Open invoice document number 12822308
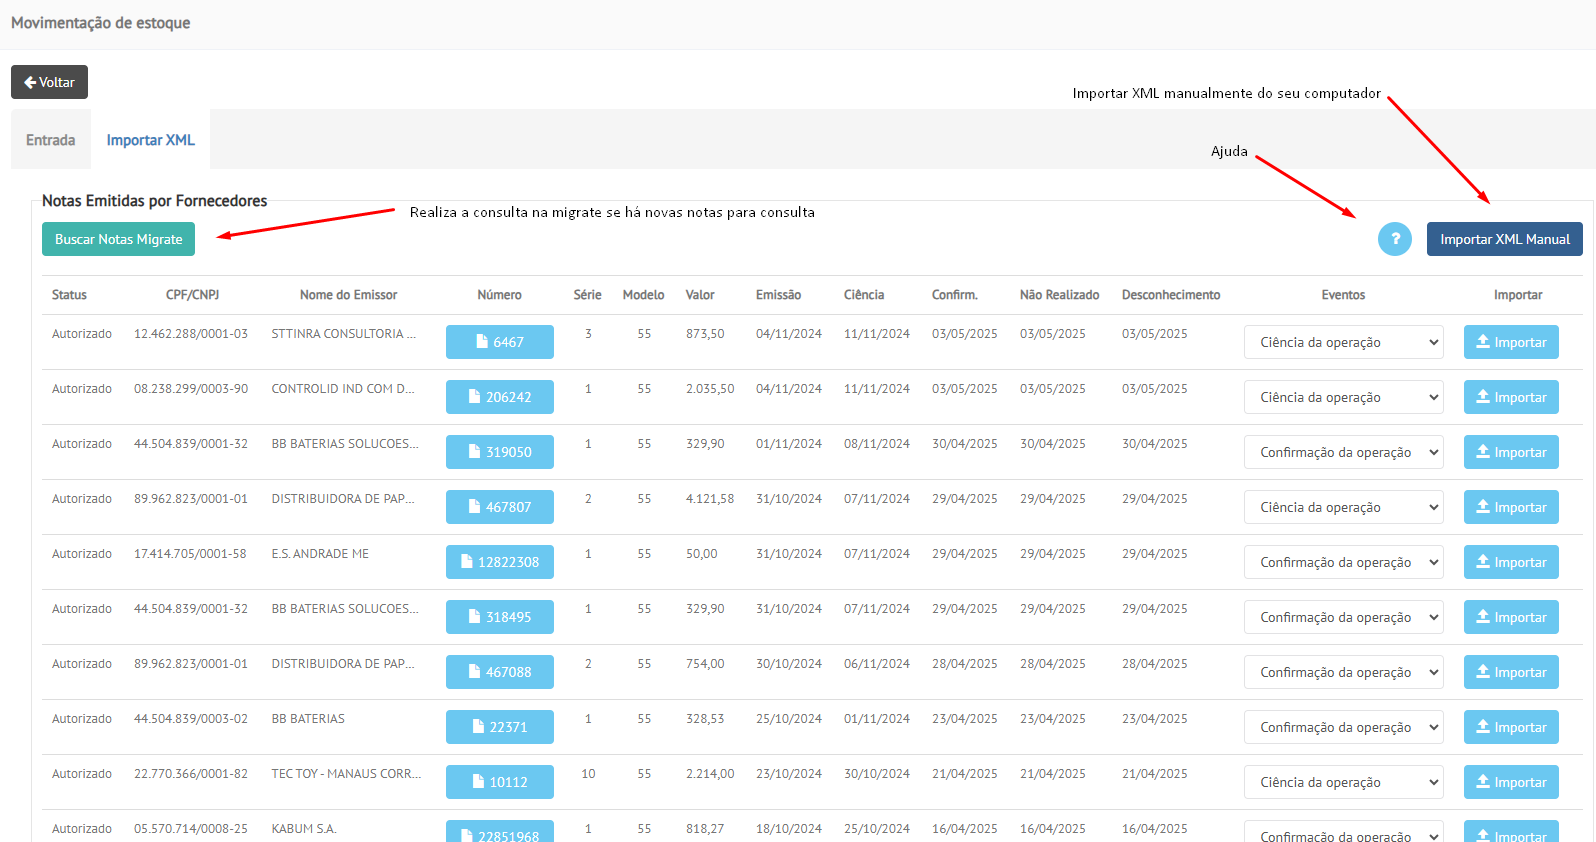Screen dimensions: 1596x842 click(499, 562)
